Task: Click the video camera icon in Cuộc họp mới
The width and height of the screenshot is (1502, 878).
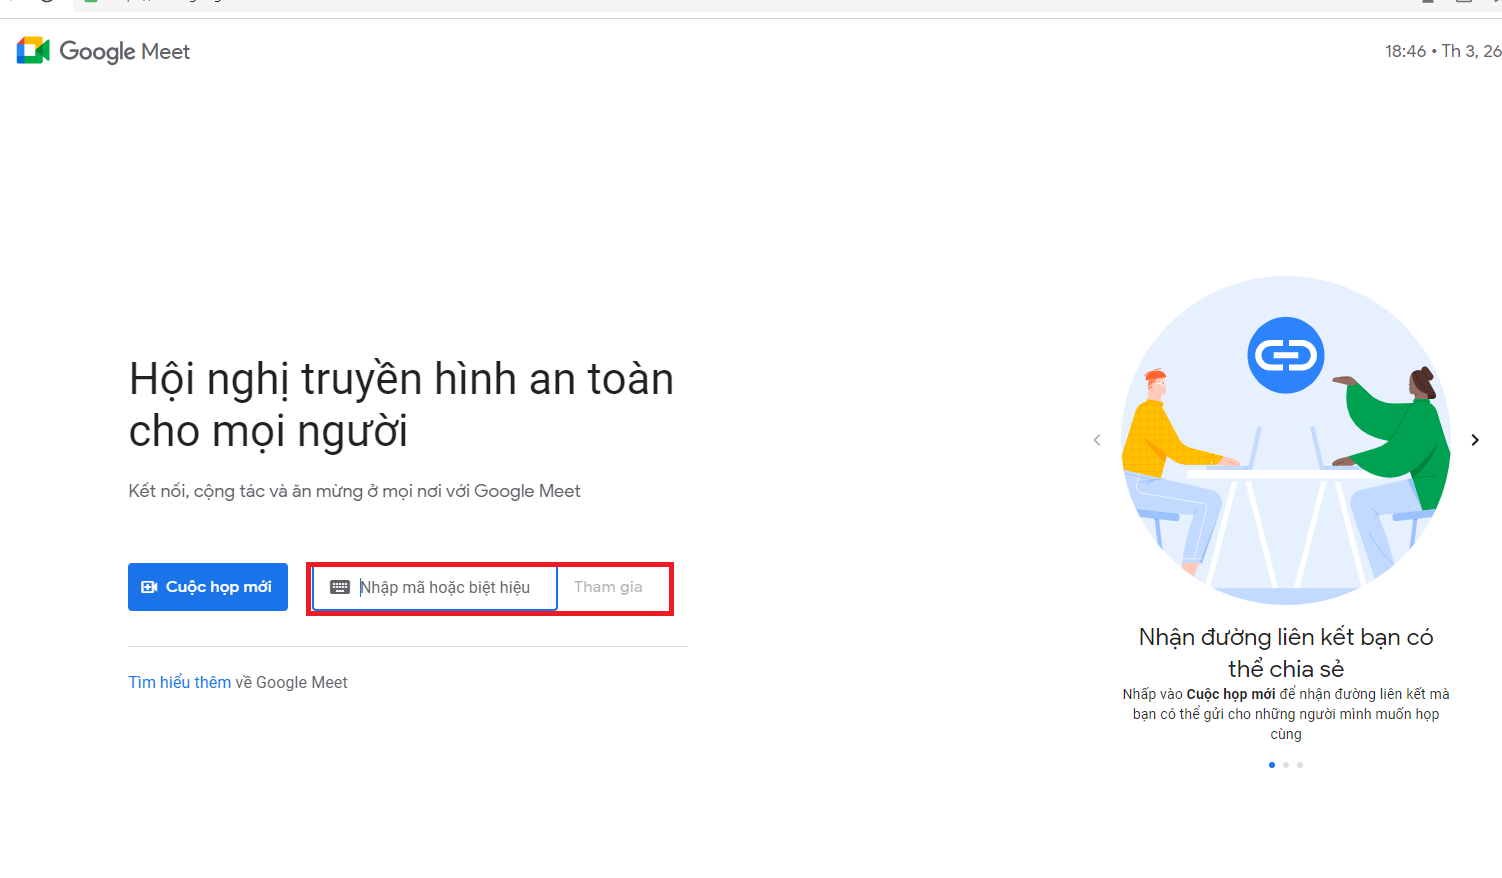Action: [x=149, y=587]
